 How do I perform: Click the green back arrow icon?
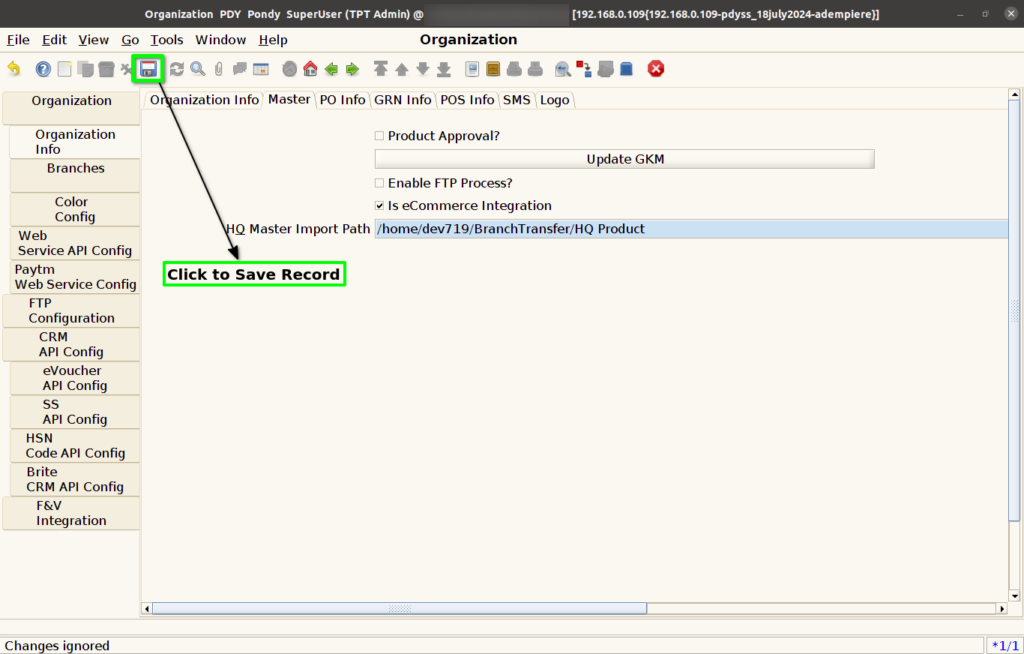point(331,69)
